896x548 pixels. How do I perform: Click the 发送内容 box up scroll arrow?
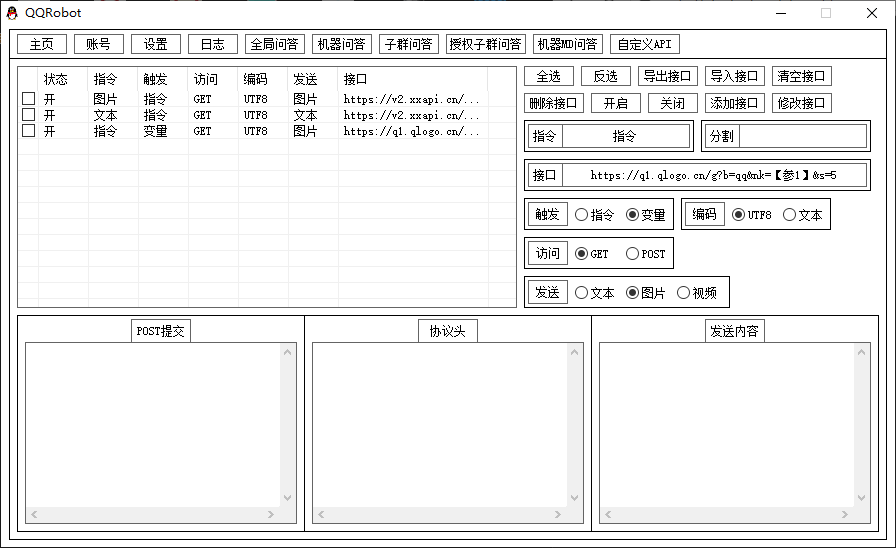click(862, 352)
